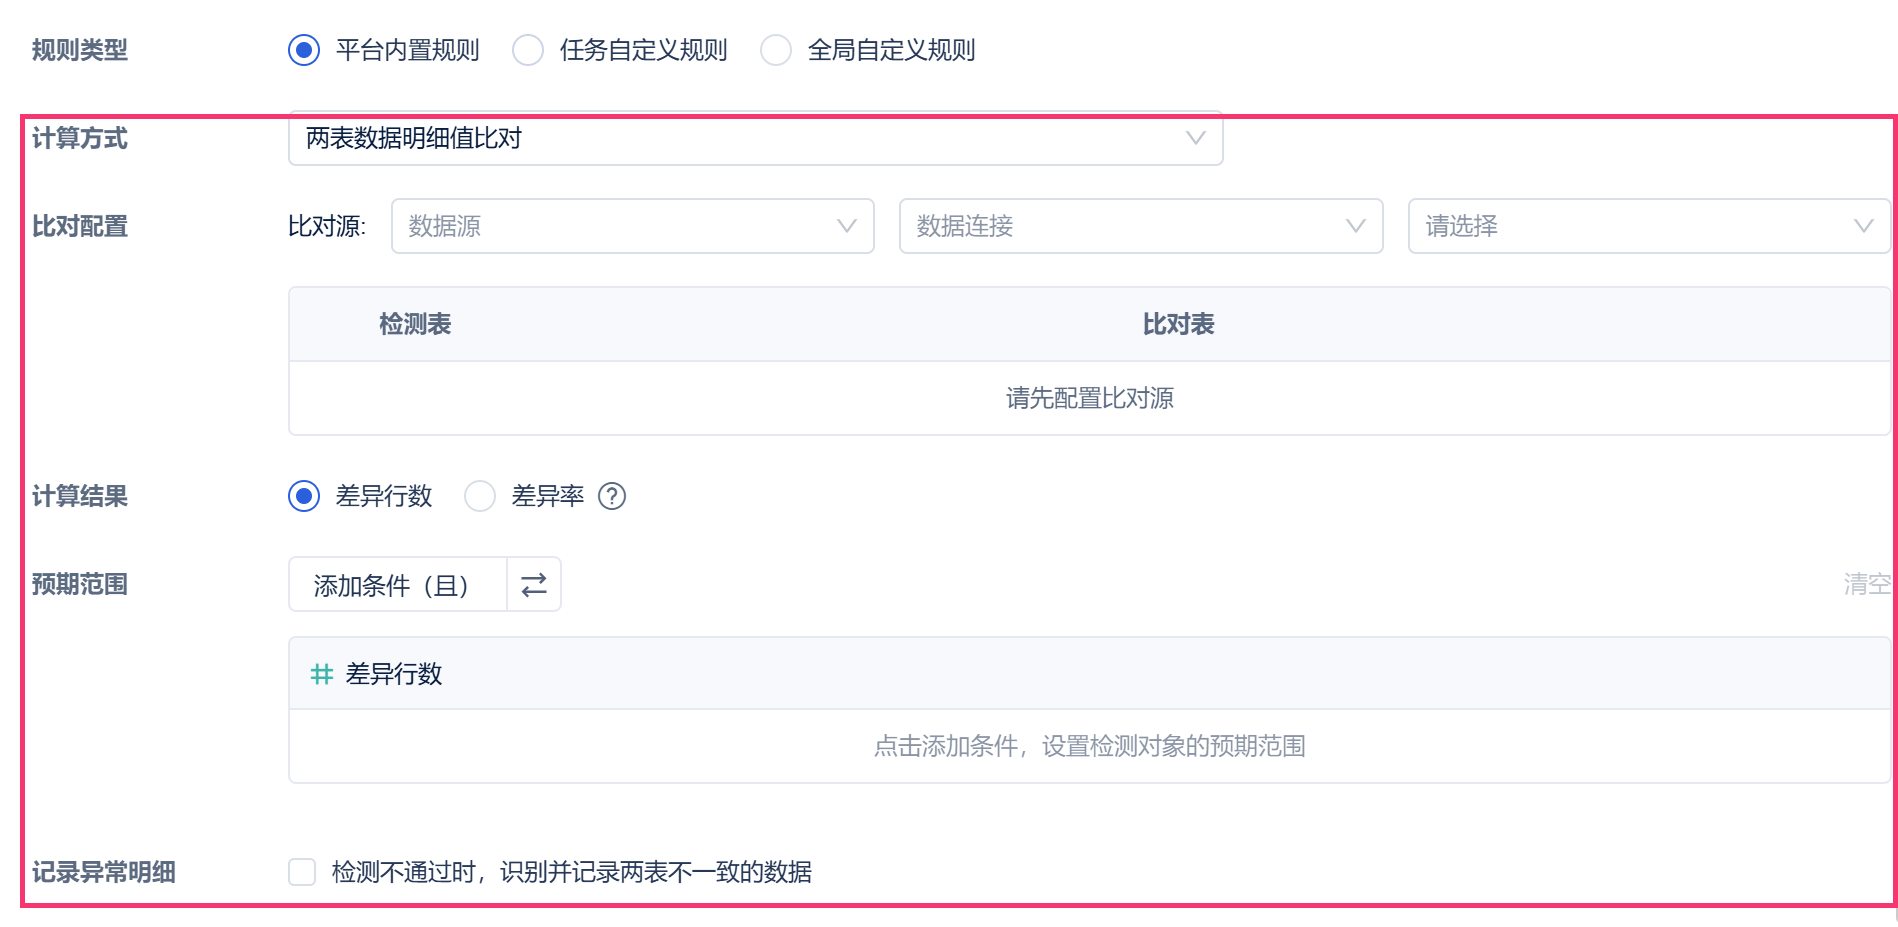Click the chevron arrow of 数据连接 selector
This screenshot has height=927, width=1898.
click(1355, 226)
